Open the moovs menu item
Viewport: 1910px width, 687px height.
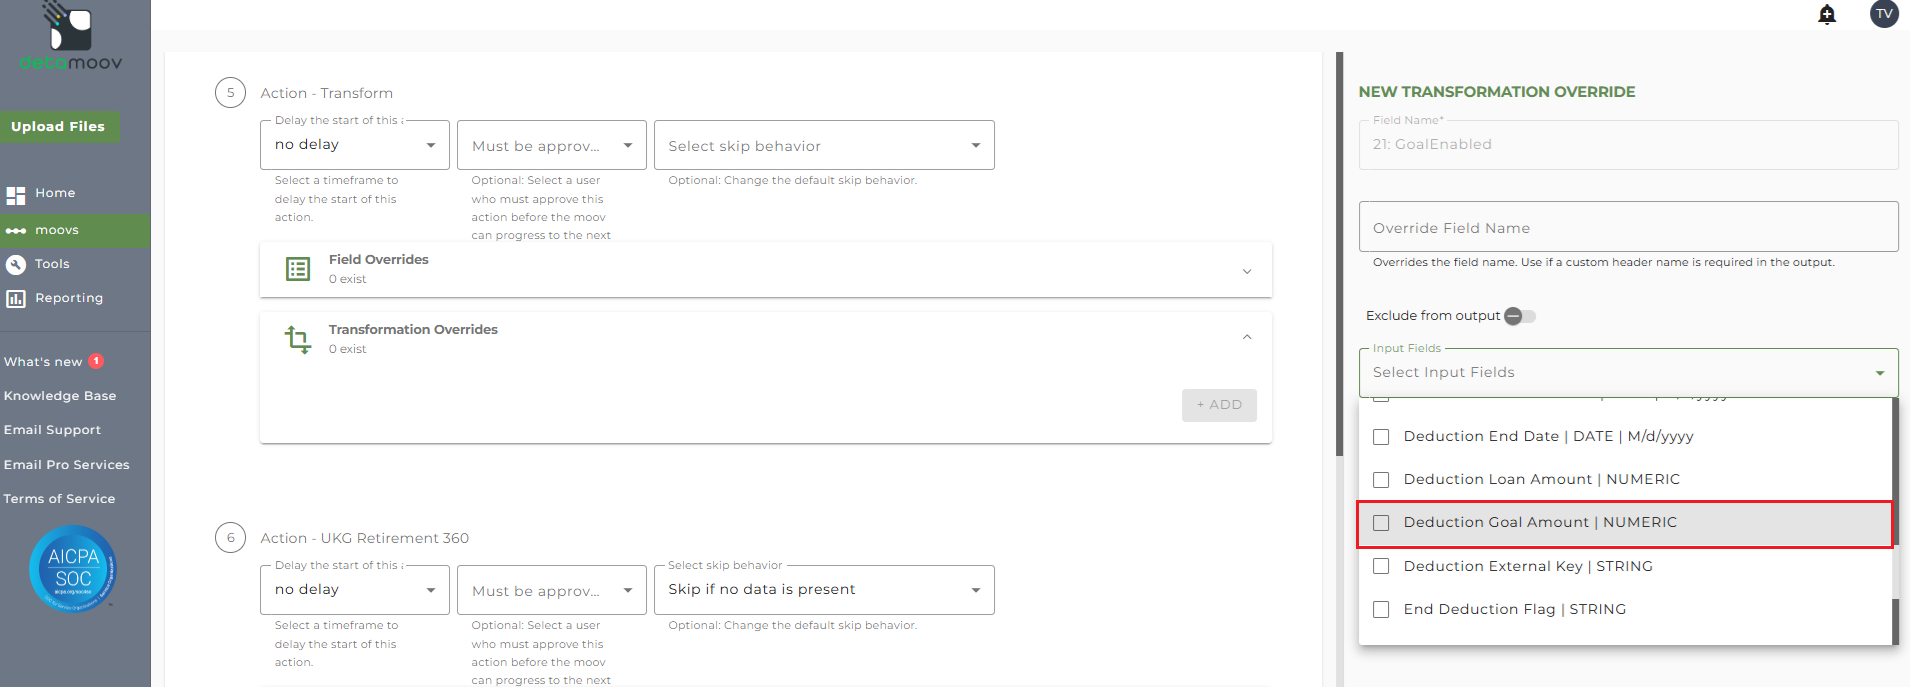[57, 230]
